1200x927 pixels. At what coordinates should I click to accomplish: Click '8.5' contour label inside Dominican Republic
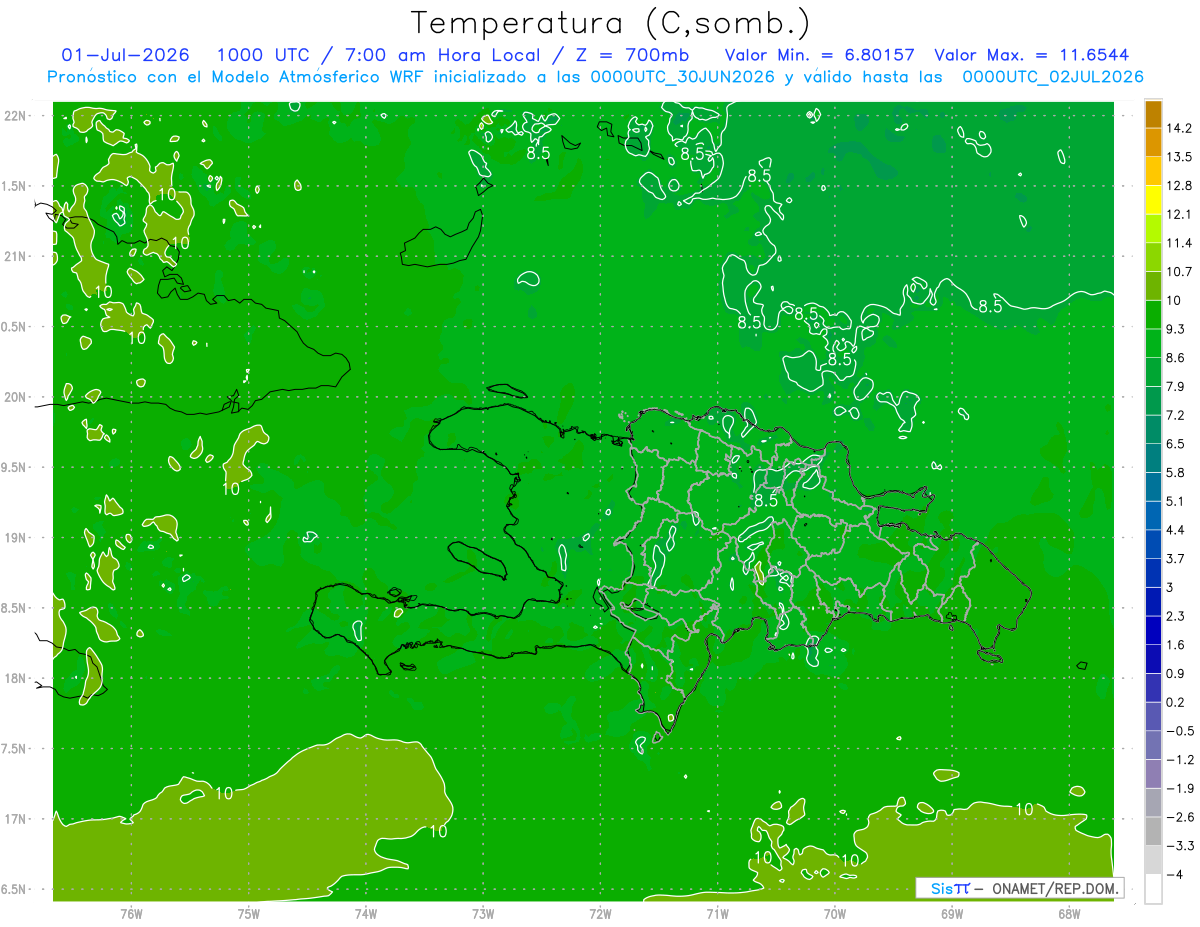pyautogui.click(x=766, y=501)
